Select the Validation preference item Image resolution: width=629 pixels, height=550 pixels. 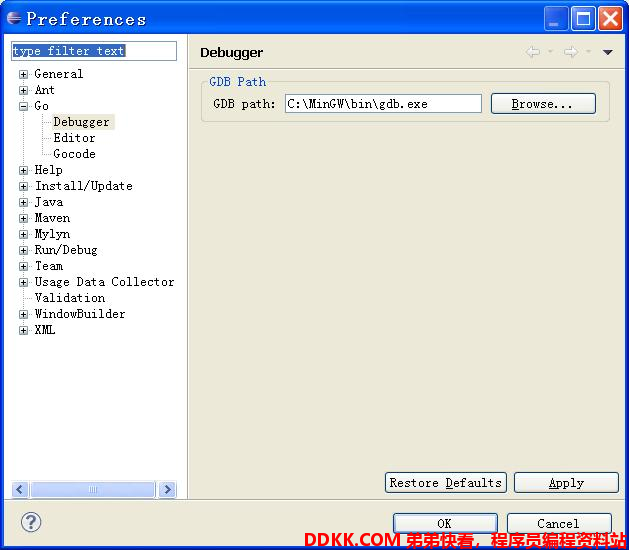70,298
